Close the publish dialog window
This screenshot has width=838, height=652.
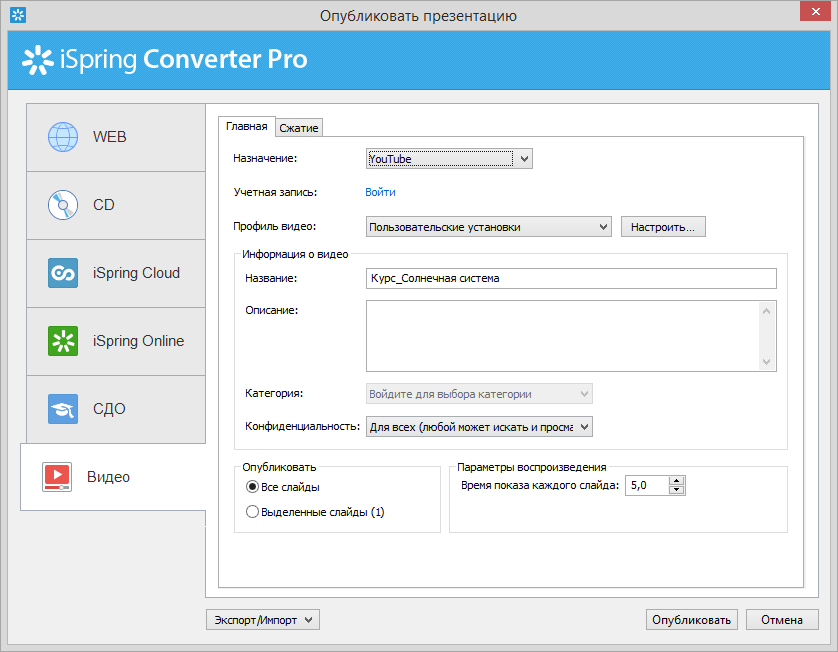[816, 11]
